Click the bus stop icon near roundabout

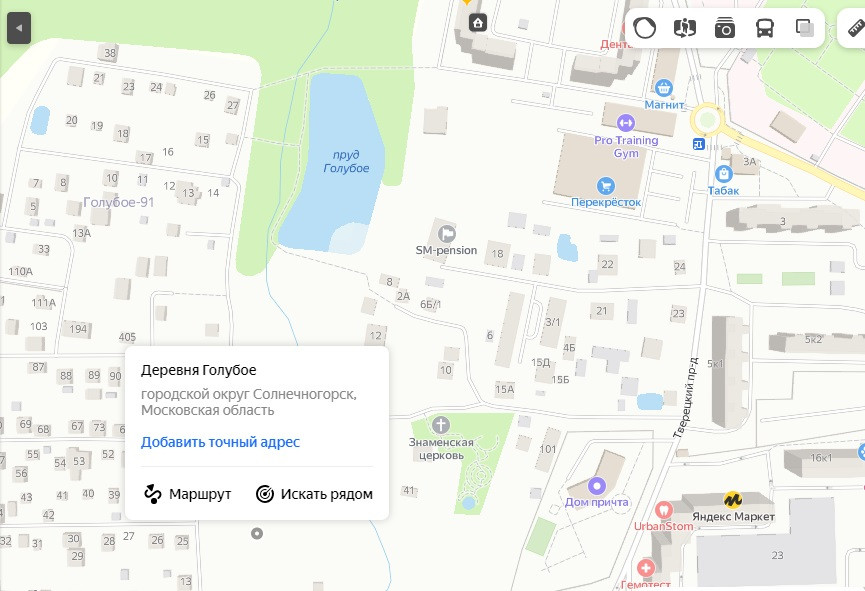click(699, 144)
